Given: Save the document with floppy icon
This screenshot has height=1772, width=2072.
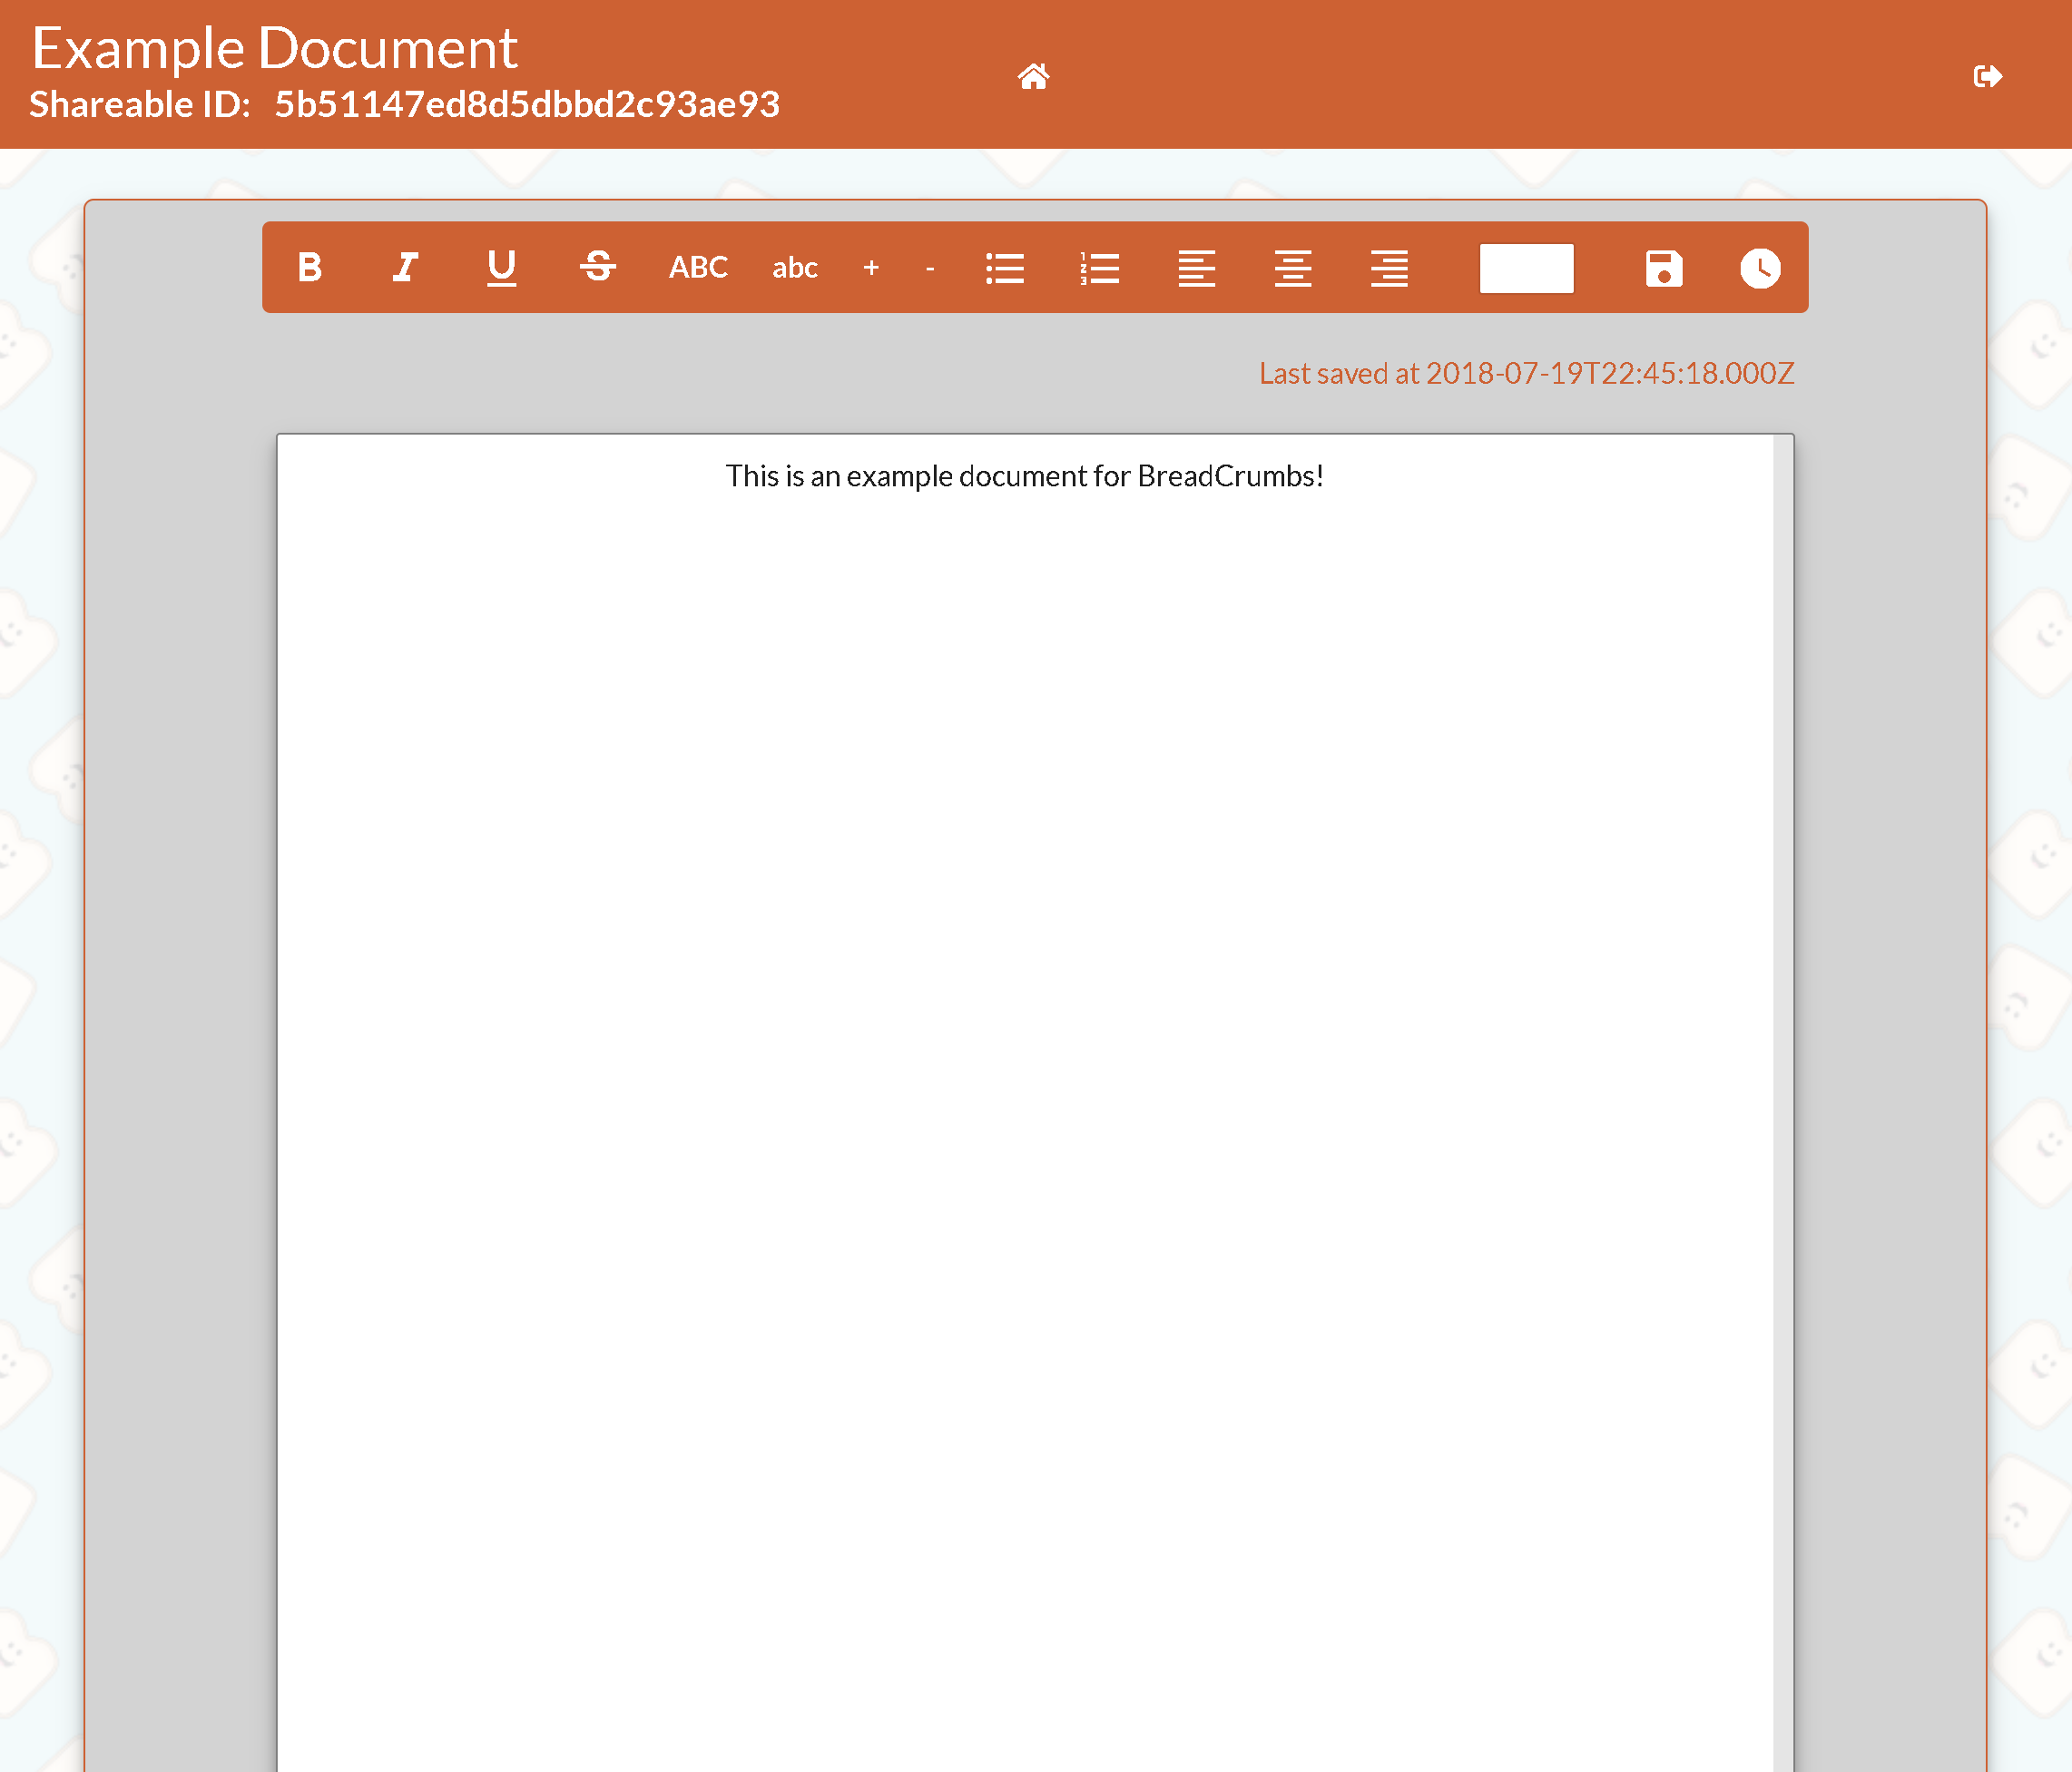Looking at the screenshot, I should tap(1664, 268).
